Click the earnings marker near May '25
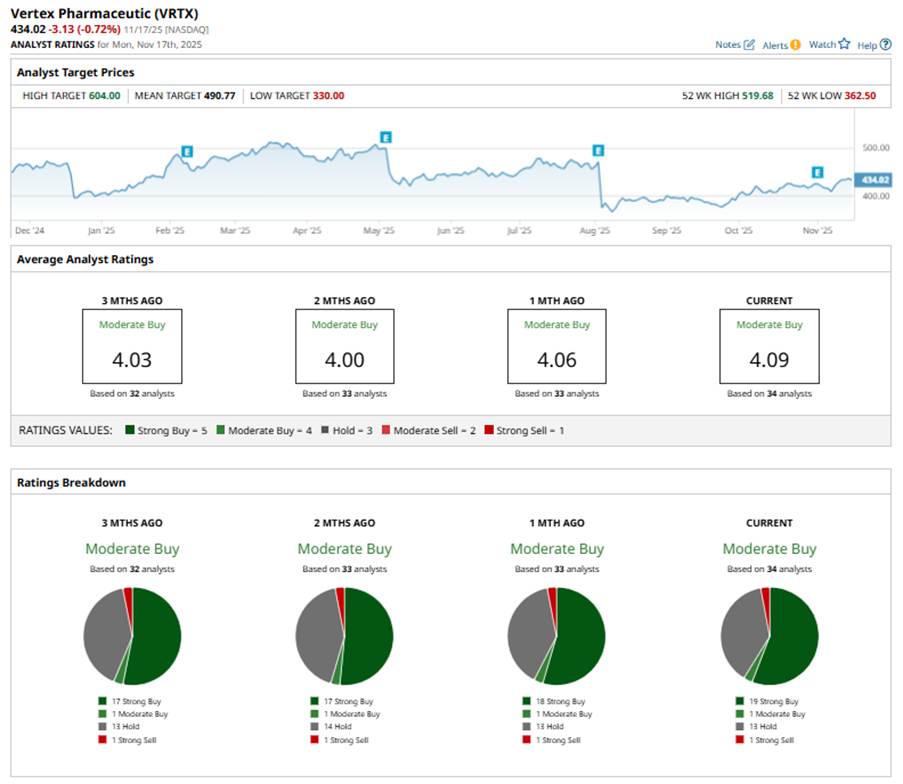This screenshot has width=903, height=784. tap(386, 137)
